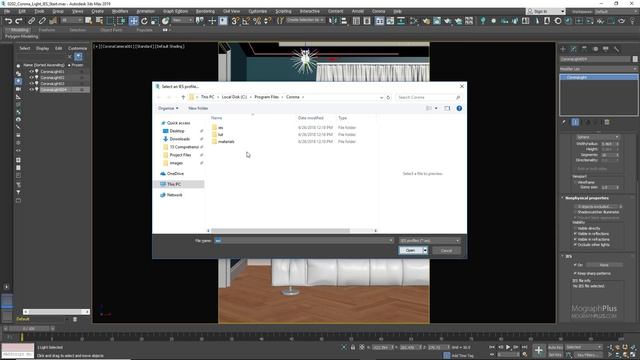Open the Motion tab in command panel
The height and width of the screenshot is (360, 640).
[595, 49]
